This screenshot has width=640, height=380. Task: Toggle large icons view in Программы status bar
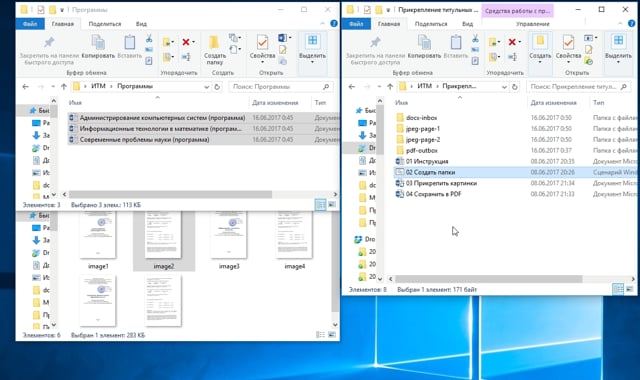coord(332,204)
